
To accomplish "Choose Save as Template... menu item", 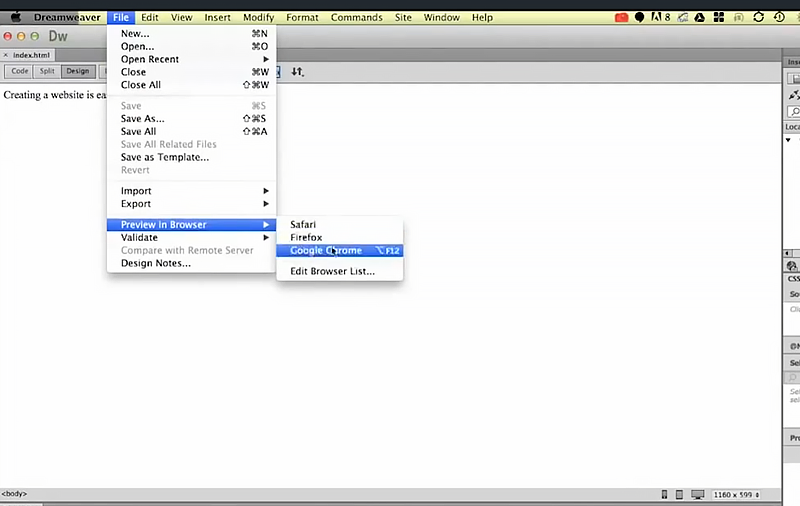I will click(x=192, y=157).
